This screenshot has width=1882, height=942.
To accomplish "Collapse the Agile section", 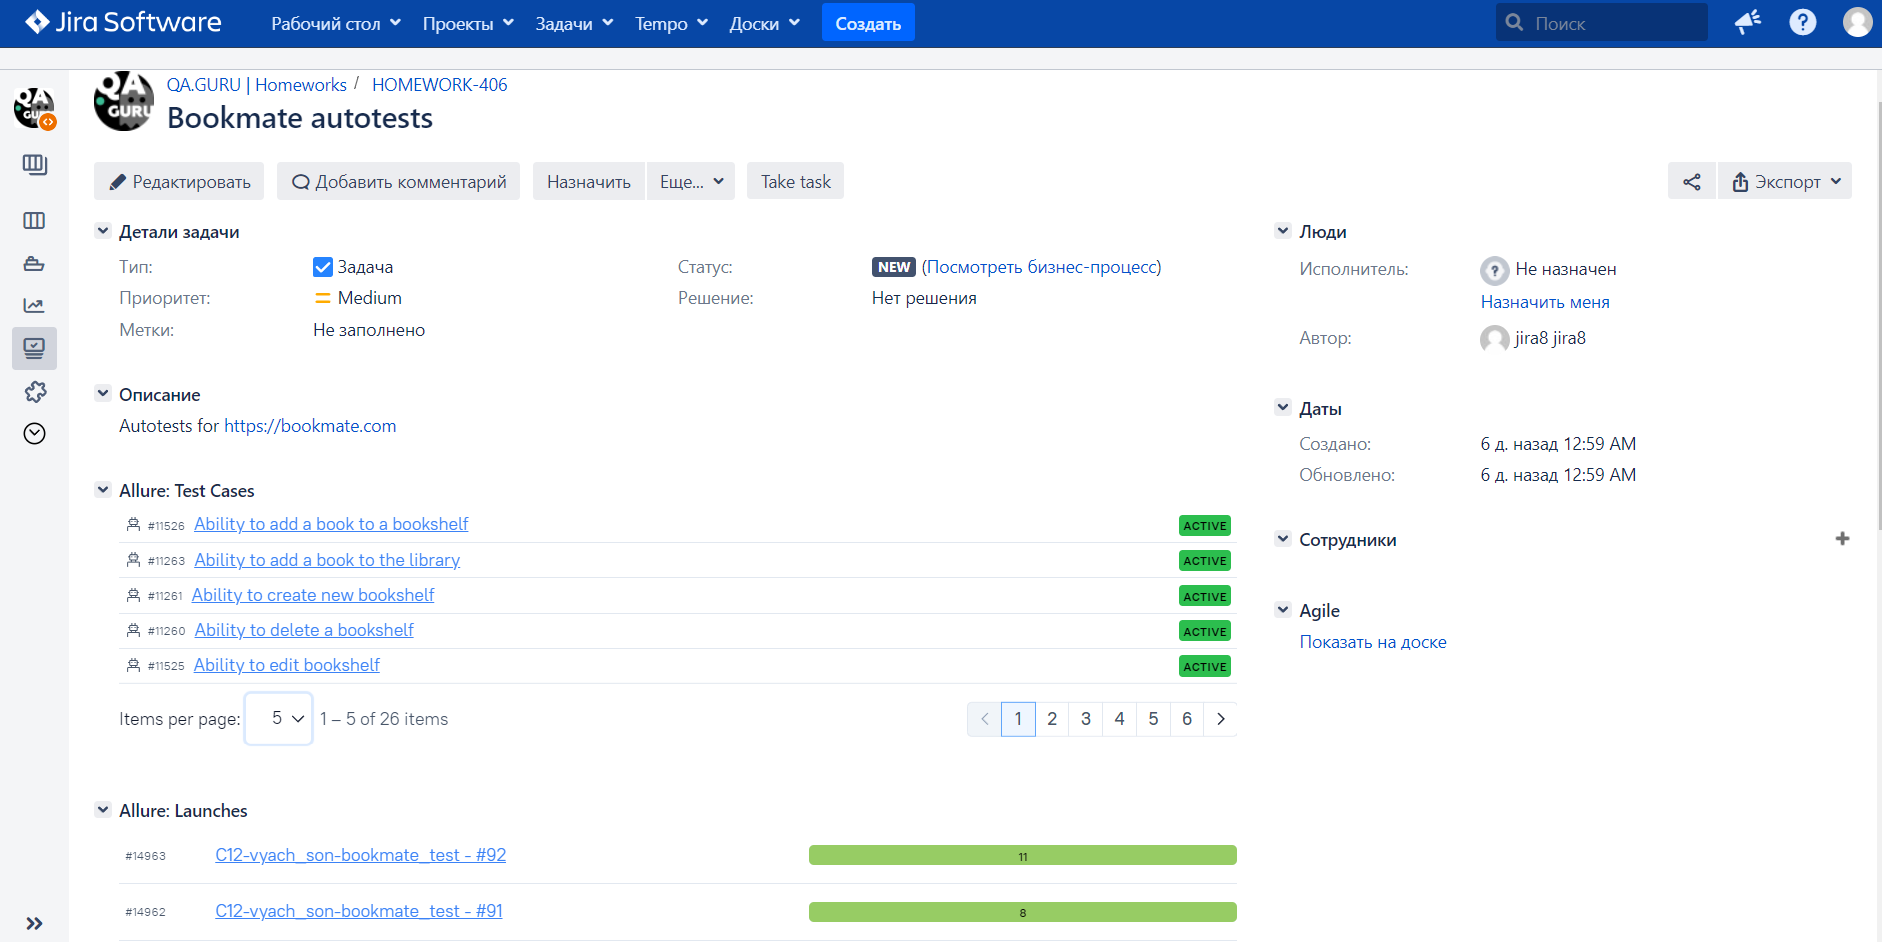I will click(1283, 610).
